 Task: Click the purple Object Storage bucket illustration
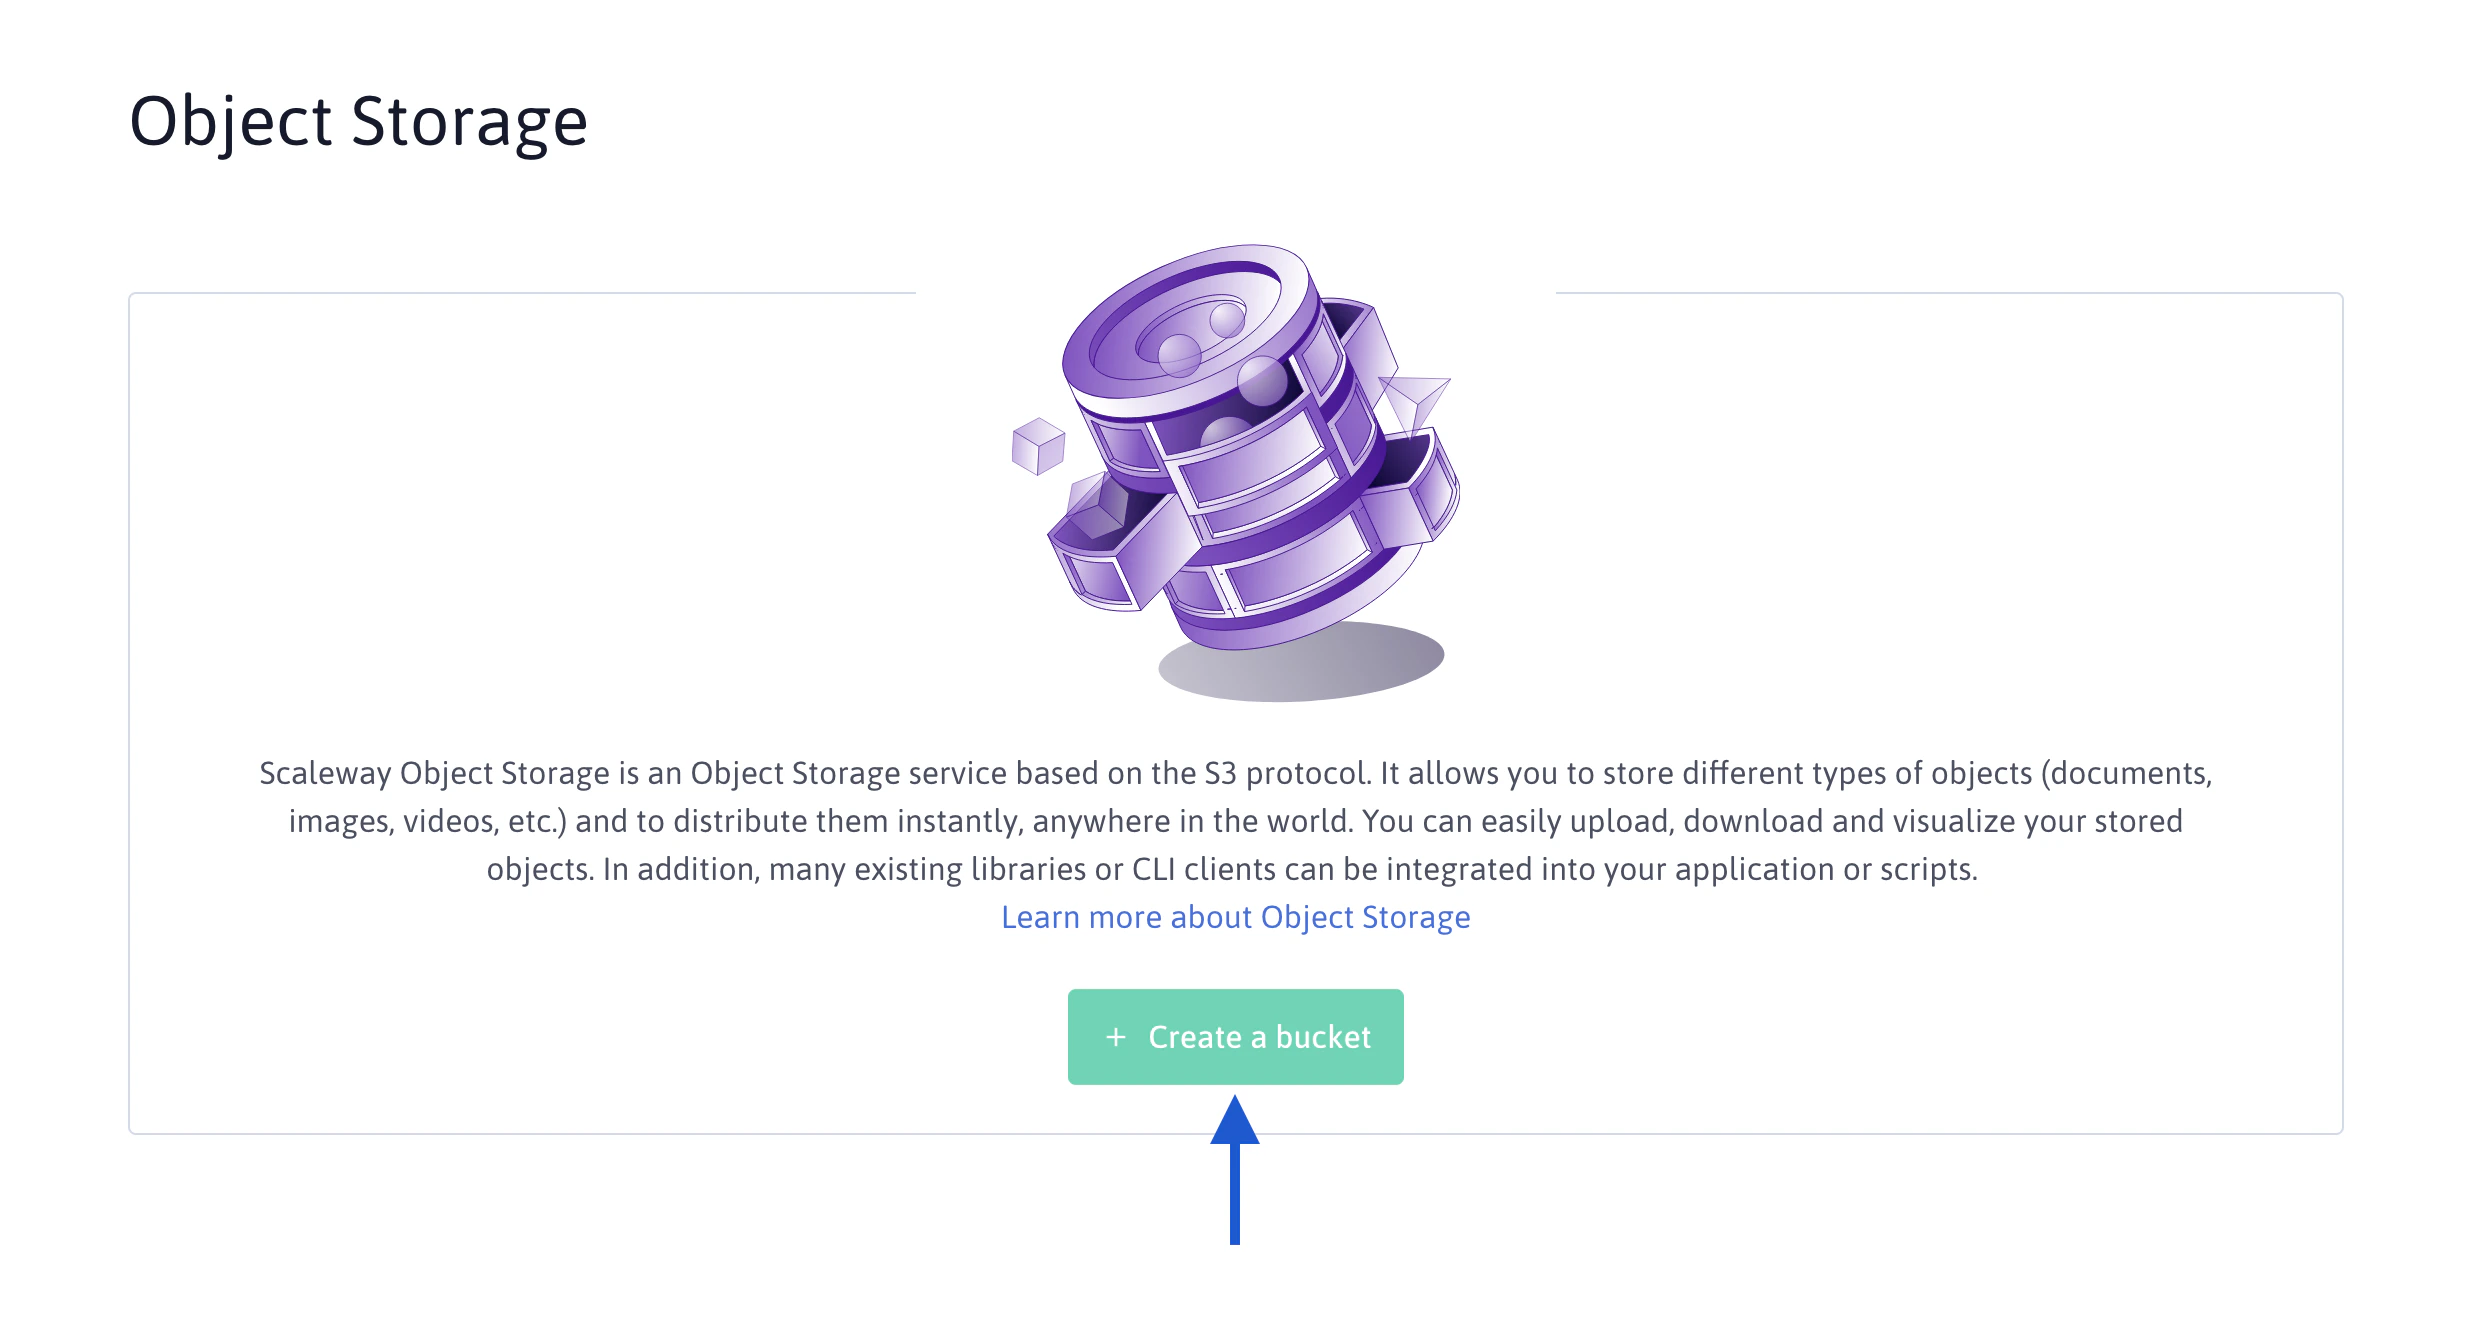(1240, 460)
